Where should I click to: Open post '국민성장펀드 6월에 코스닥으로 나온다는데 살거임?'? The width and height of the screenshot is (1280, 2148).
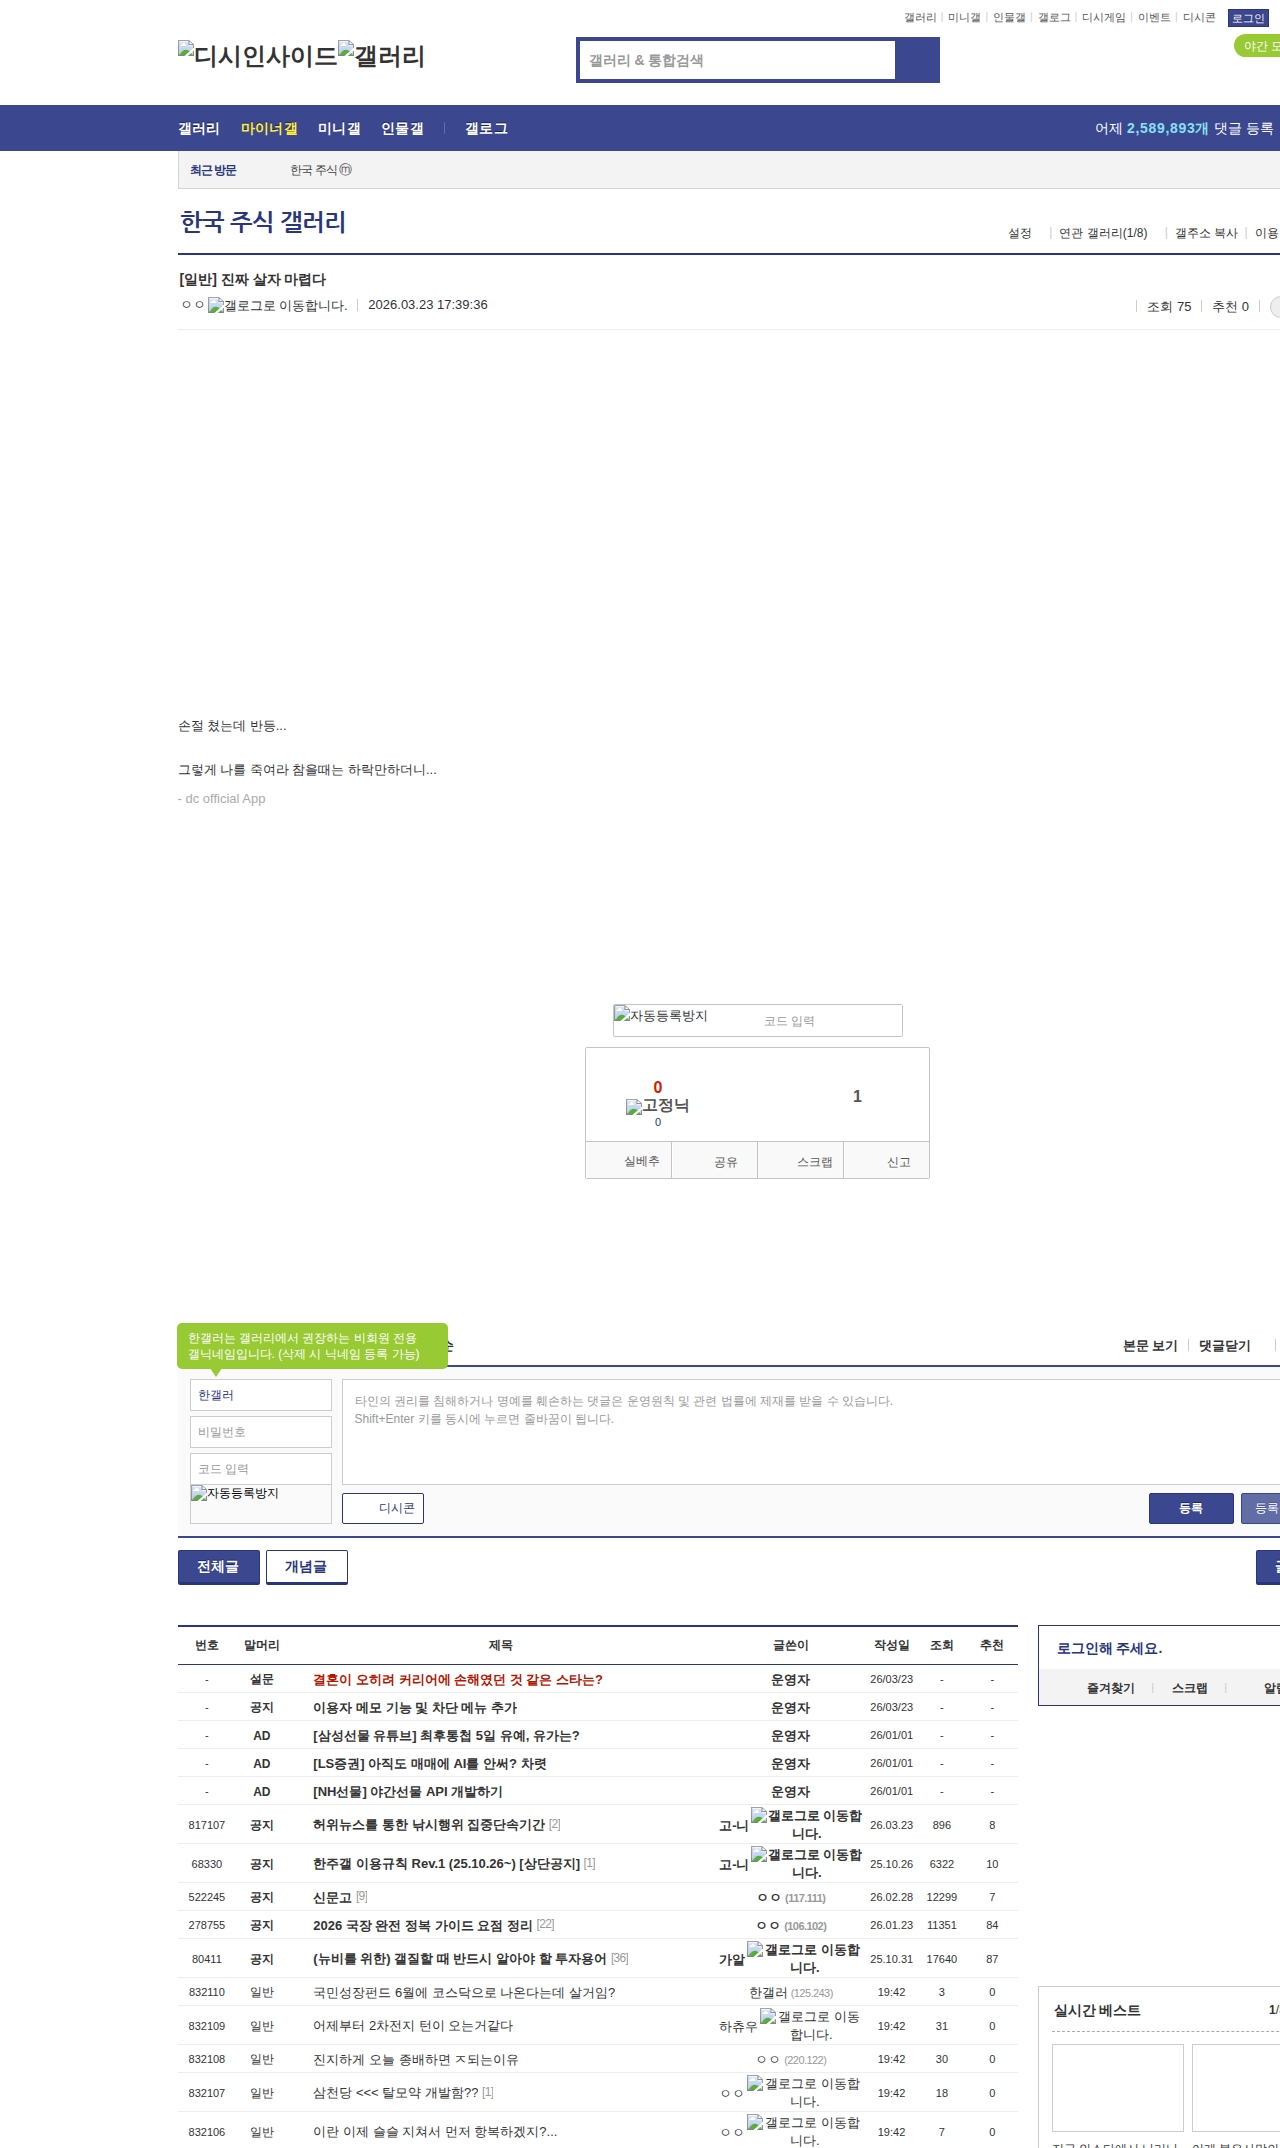[464, 1992]
